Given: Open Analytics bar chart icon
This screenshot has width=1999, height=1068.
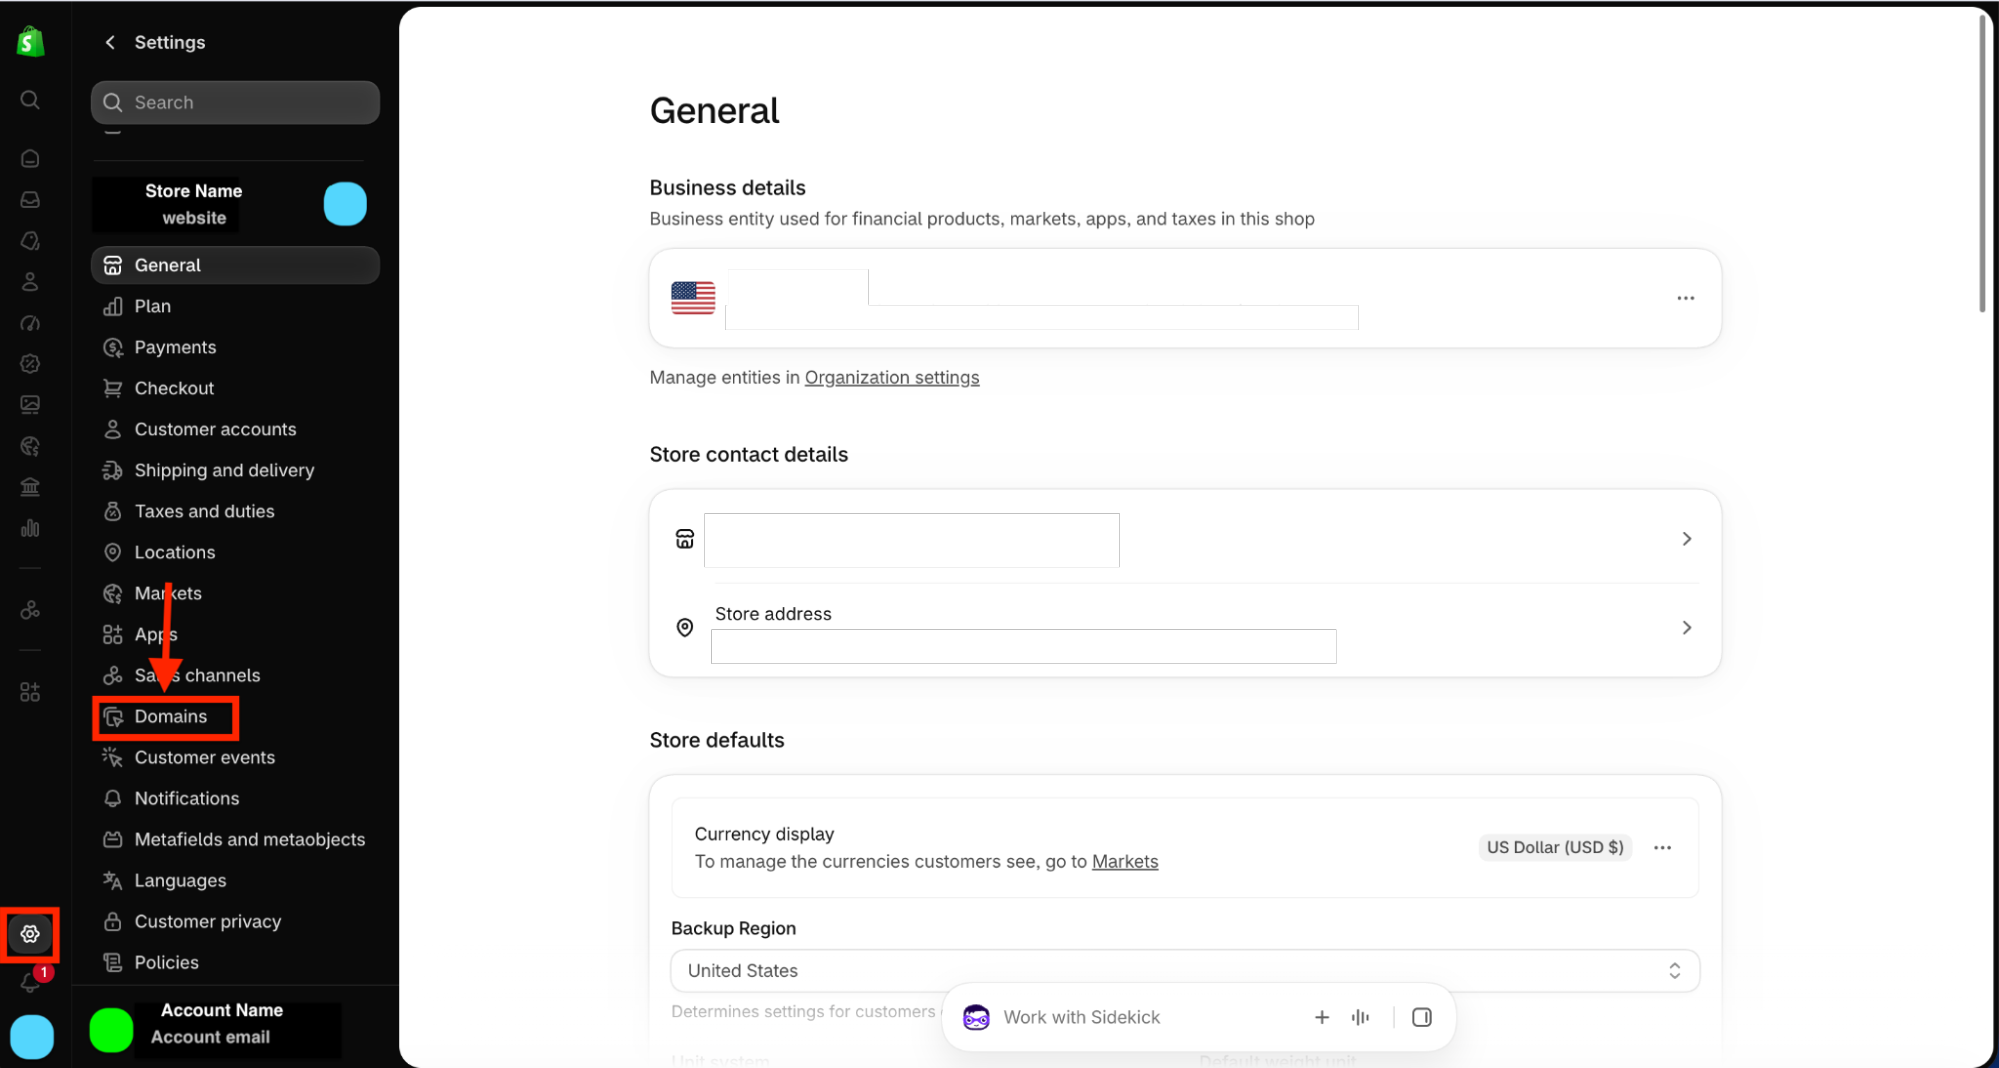Looking at the screenshot, I should (x=30, y=528).
